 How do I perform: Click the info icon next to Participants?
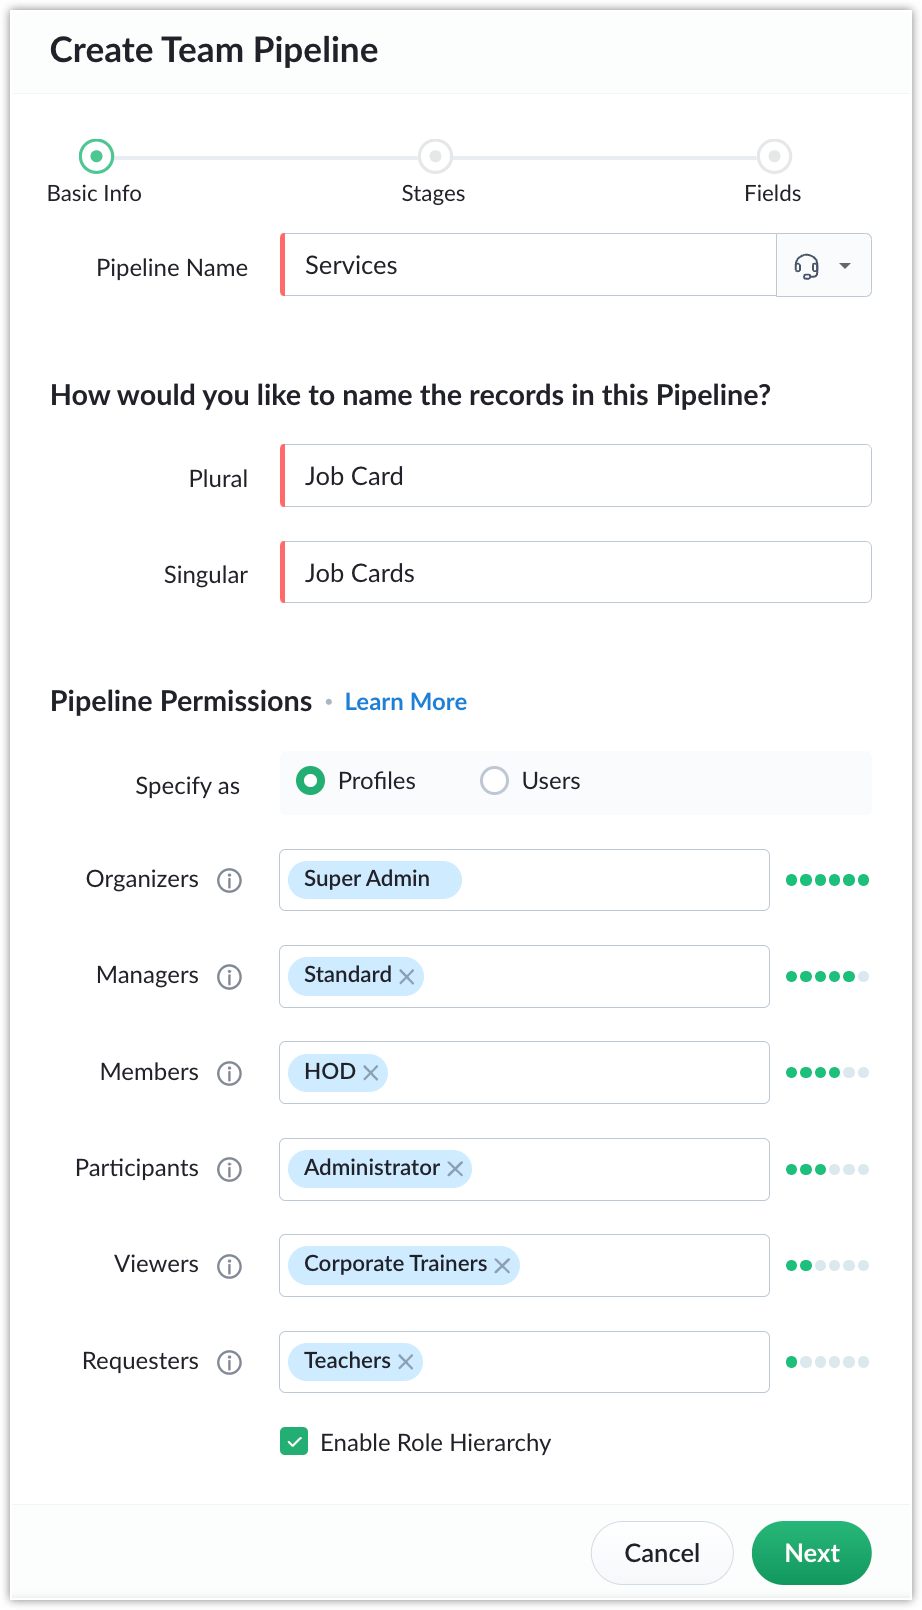tap(230, 1169)
